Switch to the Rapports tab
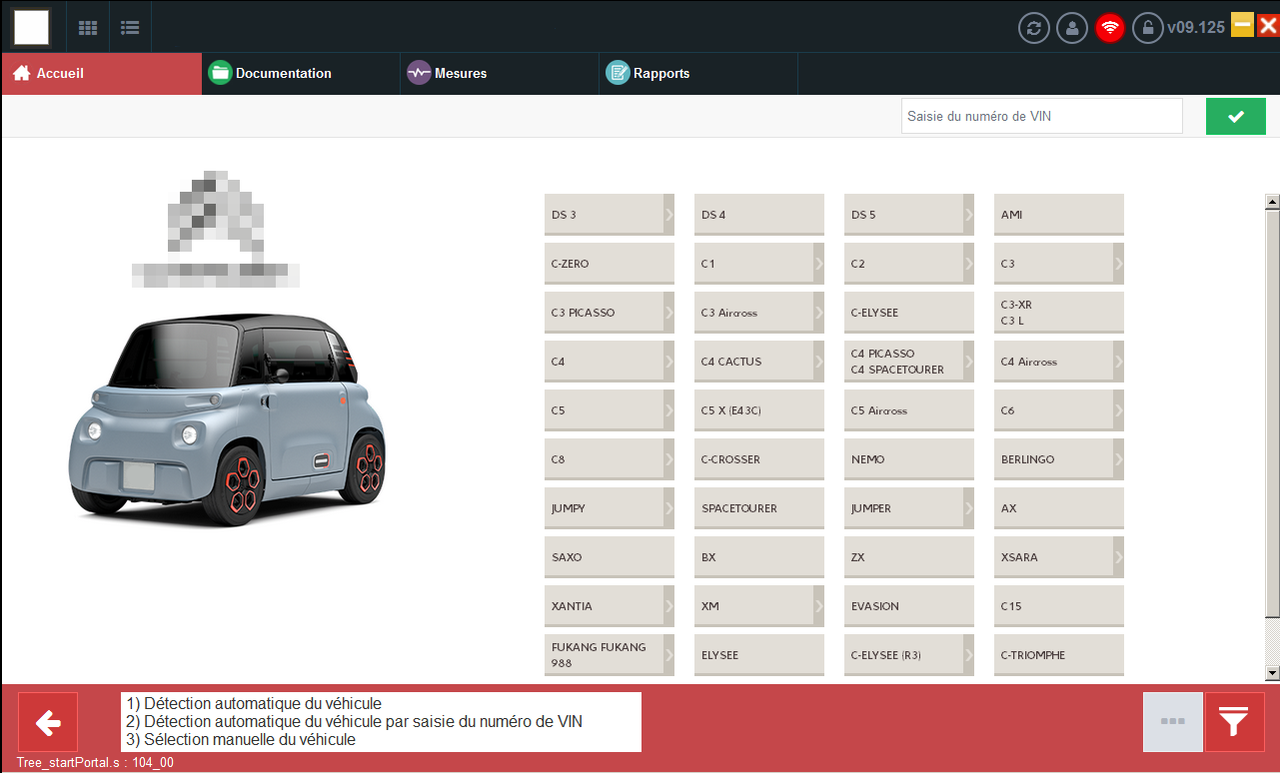The height and width of the screenshot is (773, 1280). (x=698, y=73)
